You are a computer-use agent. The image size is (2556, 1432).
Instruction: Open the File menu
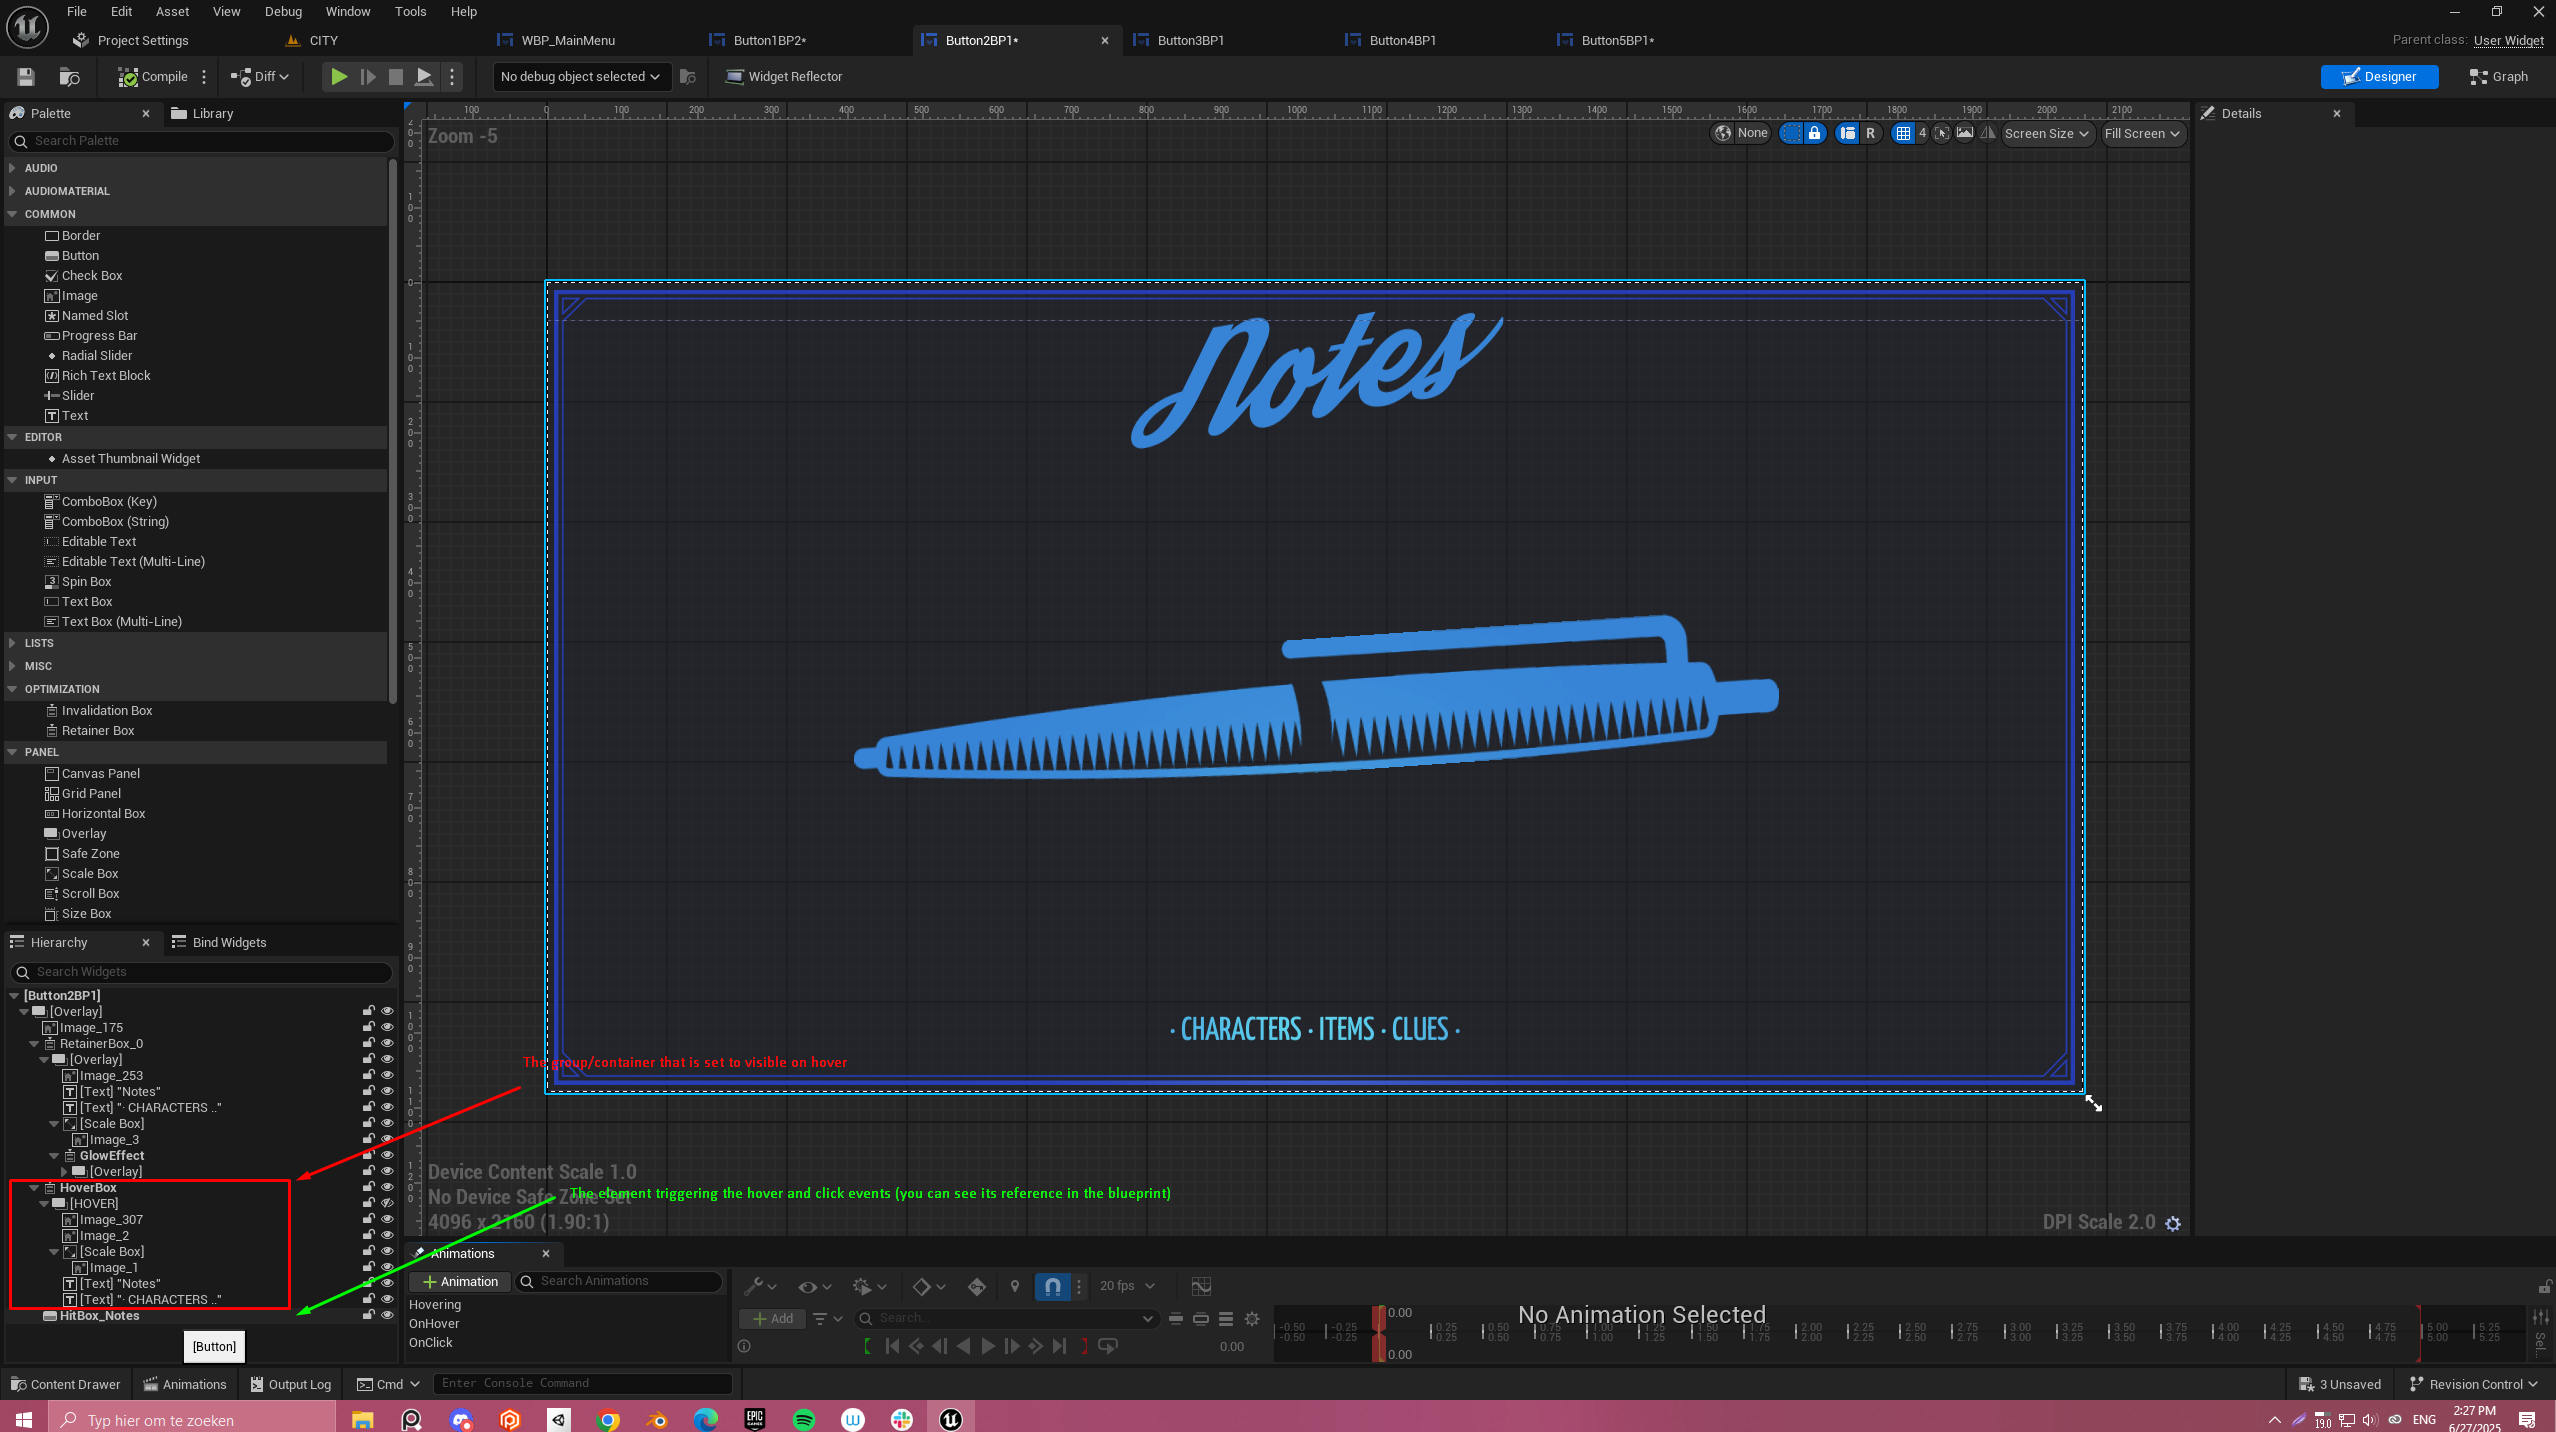pyautogui.click(x=76, y=11)
